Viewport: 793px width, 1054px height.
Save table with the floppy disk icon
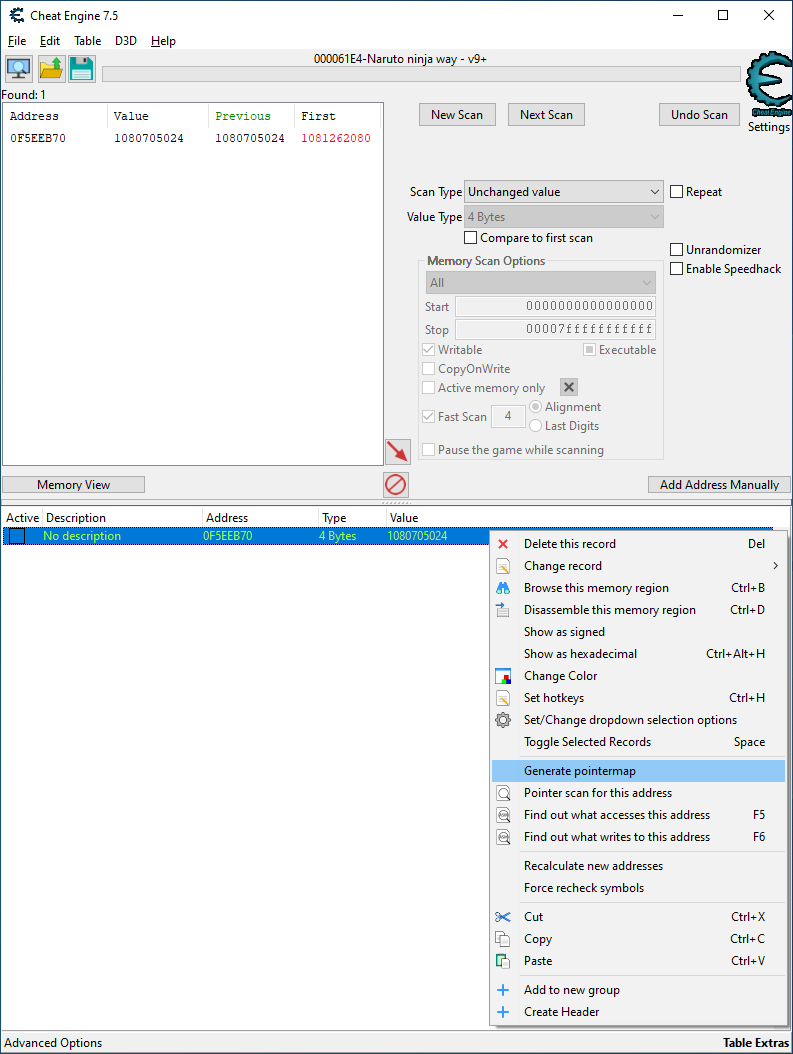[82, 69]
